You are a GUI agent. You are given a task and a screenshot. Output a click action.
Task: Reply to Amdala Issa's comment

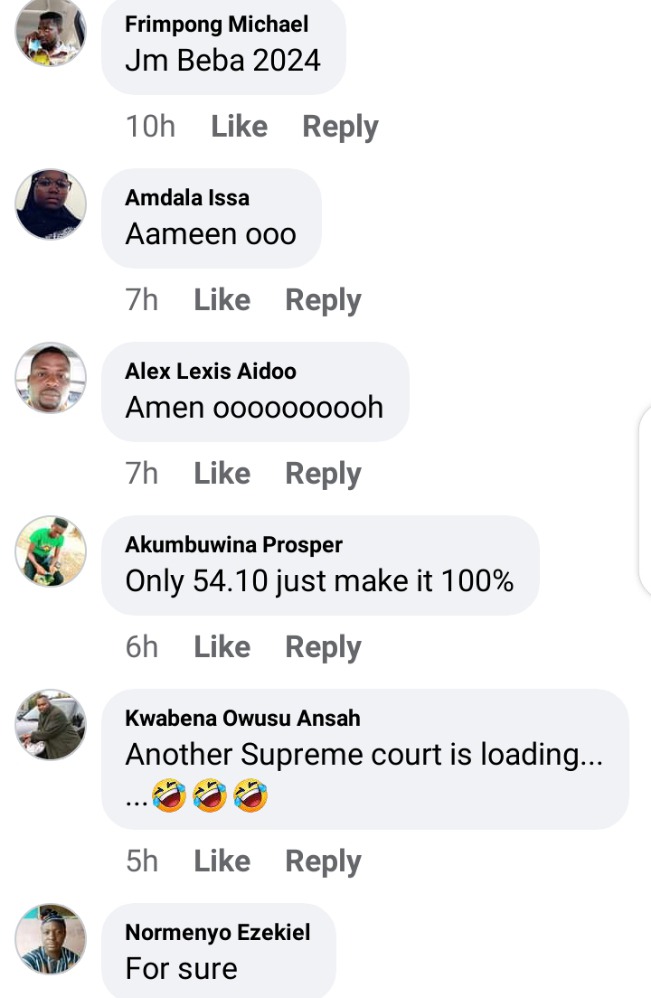[x=323, y=300]
